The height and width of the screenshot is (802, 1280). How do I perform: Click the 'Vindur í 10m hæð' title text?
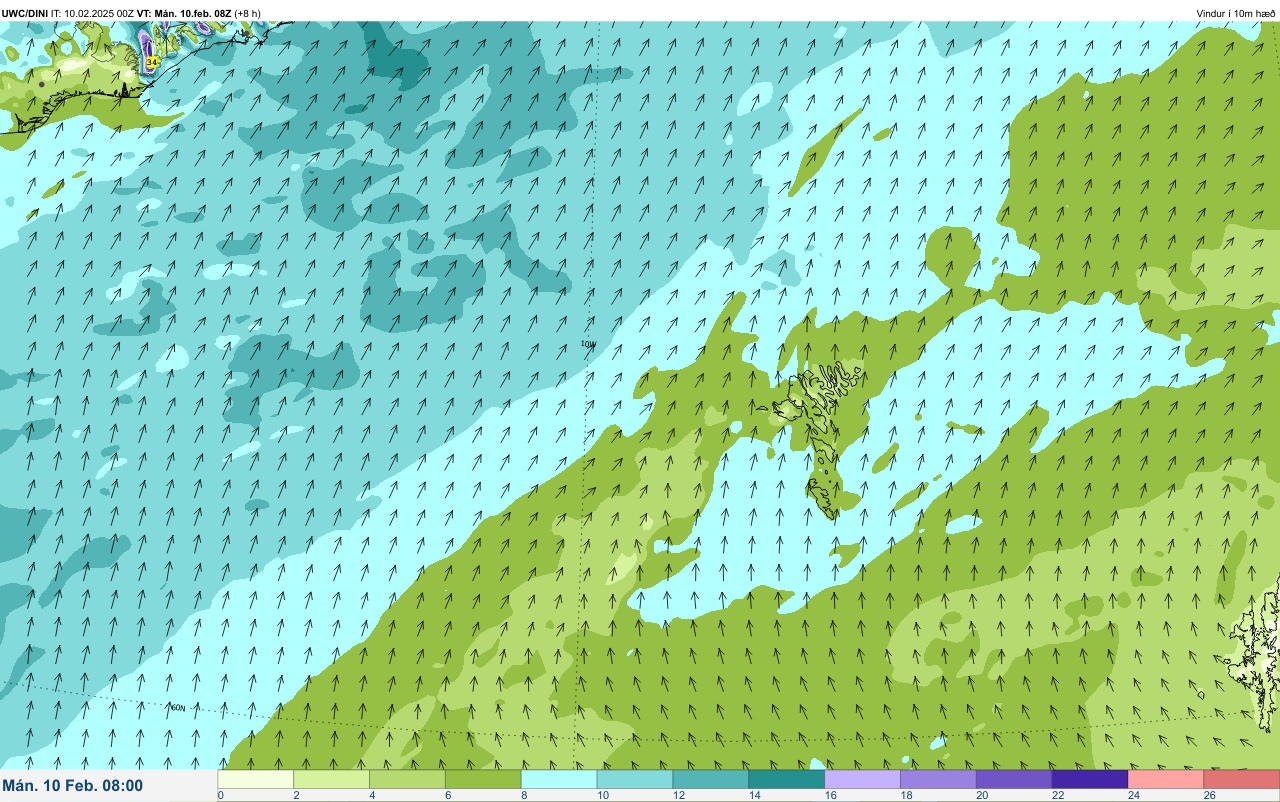tap(1236, 13)
